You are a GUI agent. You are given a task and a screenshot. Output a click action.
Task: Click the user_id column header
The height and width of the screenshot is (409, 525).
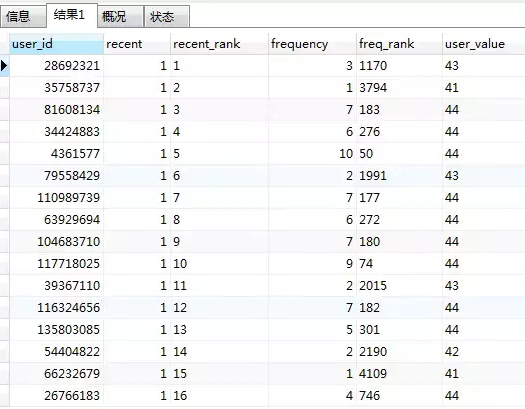point(56,44)
